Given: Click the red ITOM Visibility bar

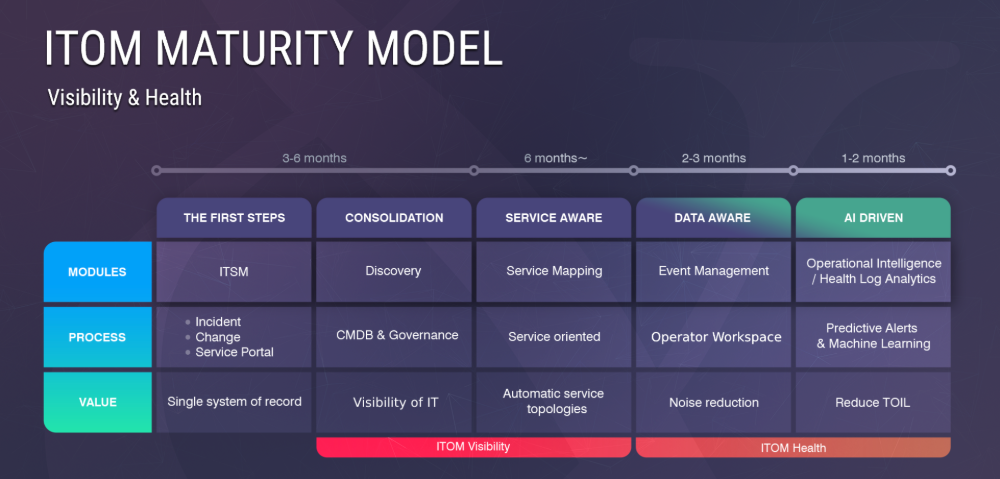Looking at the screenshot, I should pos(474,447).
